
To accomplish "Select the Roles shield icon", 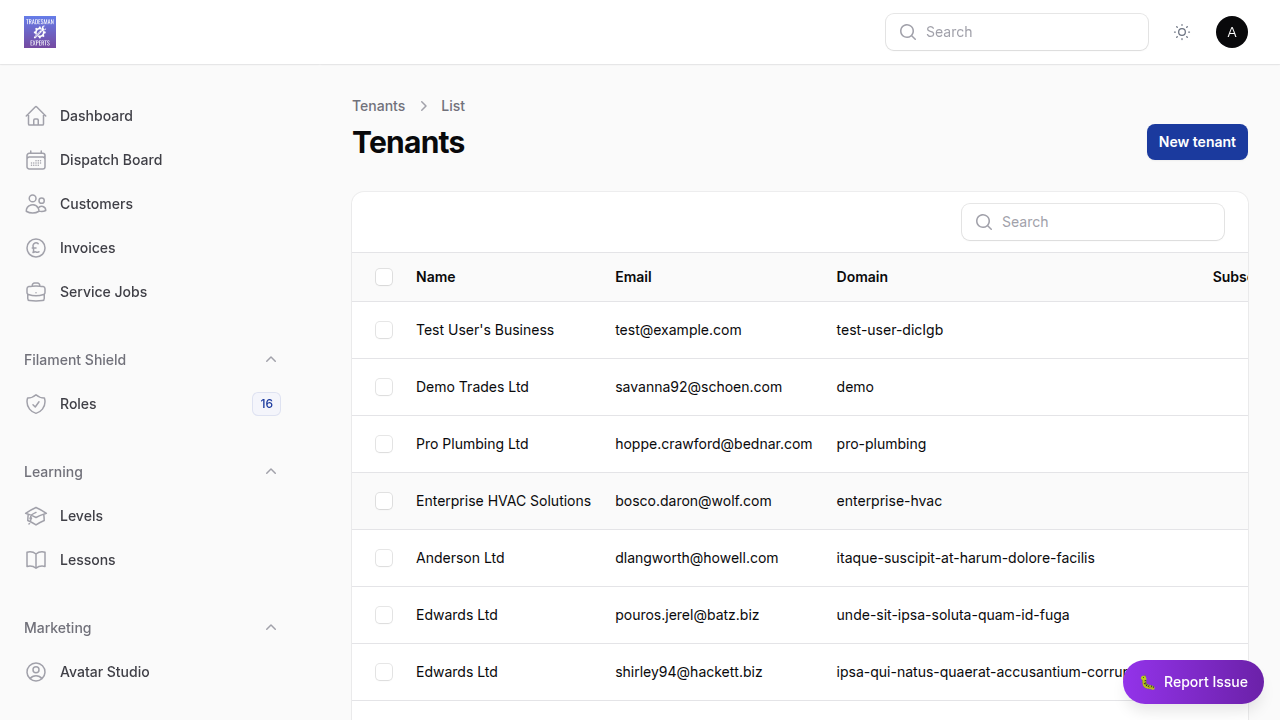I will 36,403.
